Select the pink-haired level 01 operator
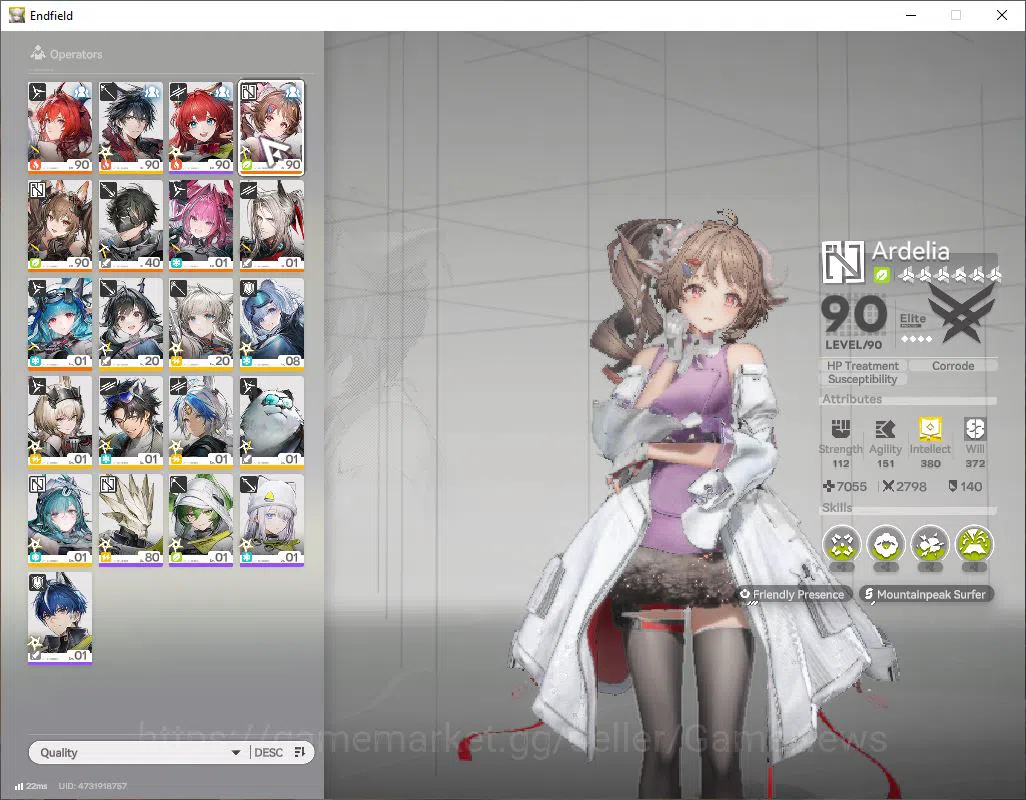The height and width of the screenshot is (800, 1026). [201, 225]
